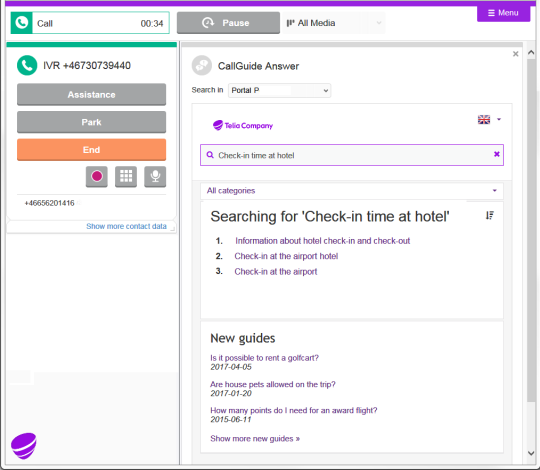This screenshot has height=470, width=540.
Task: Park the current call
Action: (91, 122)
